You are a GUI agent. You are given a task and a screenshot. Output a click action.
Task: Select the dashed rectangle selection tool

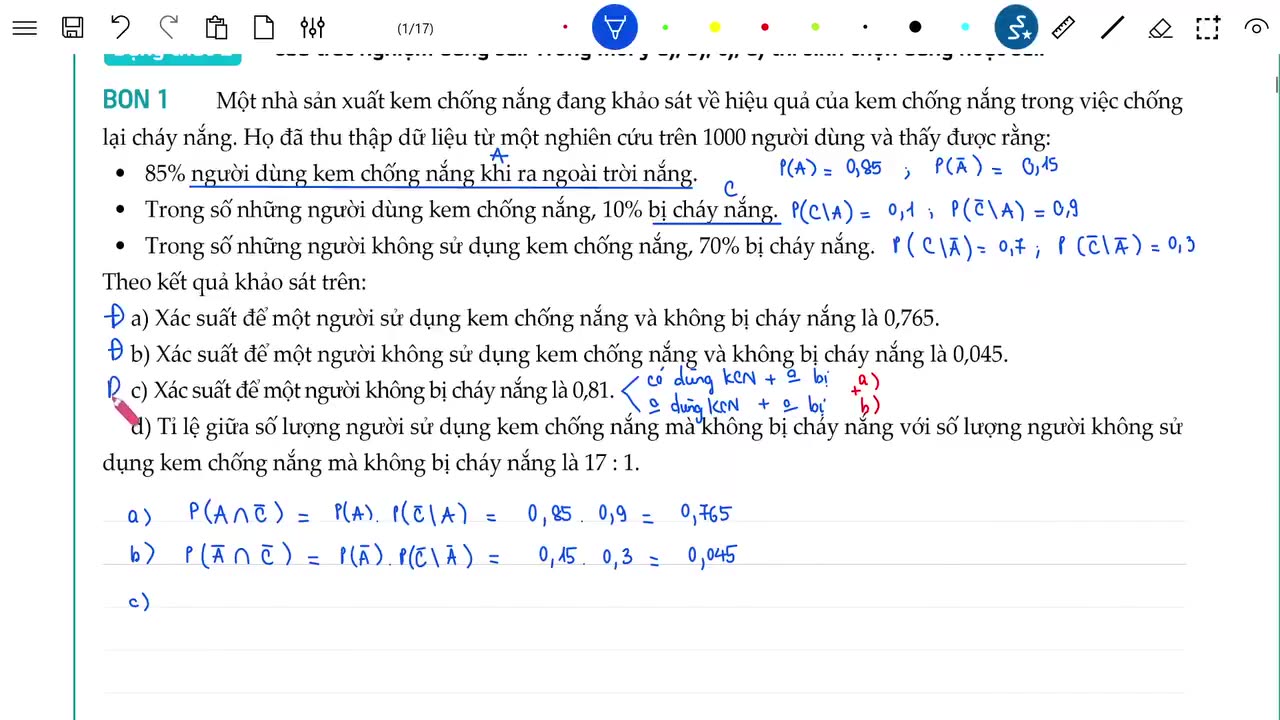[1208, 28]
